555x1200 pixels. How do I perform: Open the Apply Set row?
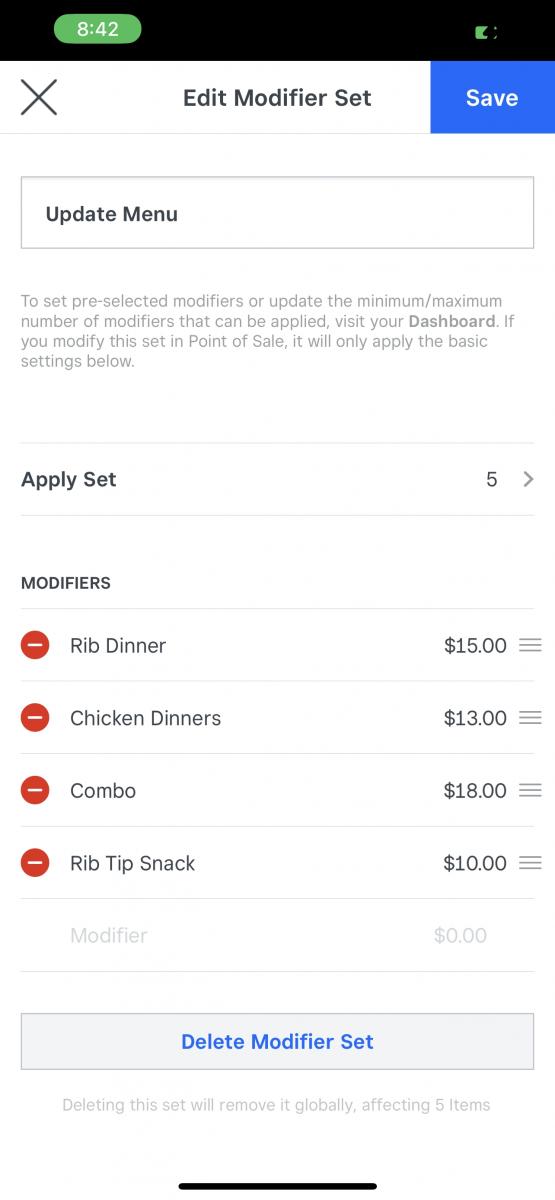click(x=277, y=479)
